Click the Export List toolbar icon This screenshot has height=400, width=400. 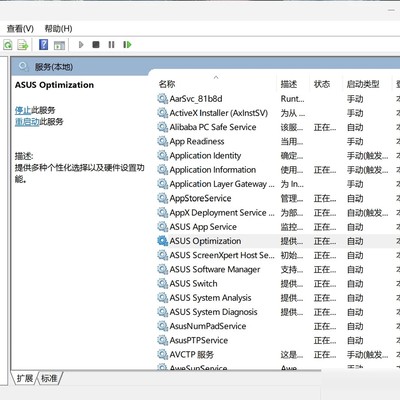[x=23, y=45]
